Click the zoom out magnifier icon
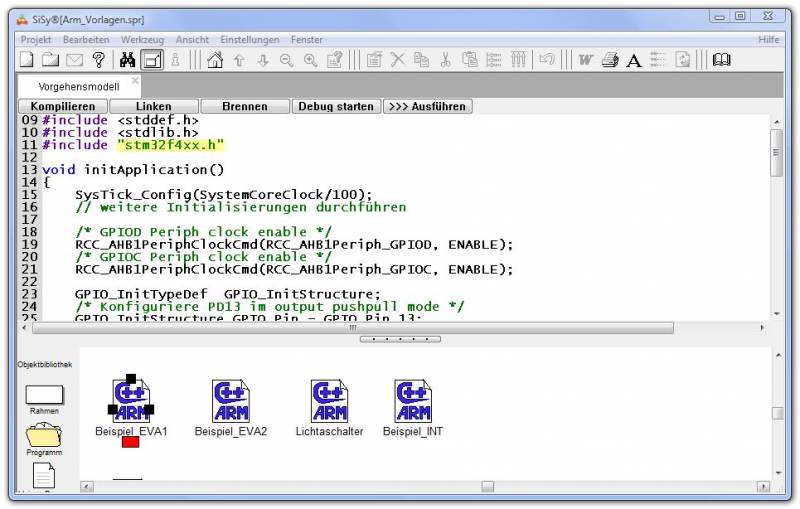Screen dimensions: 800x509 coord(286,60)
